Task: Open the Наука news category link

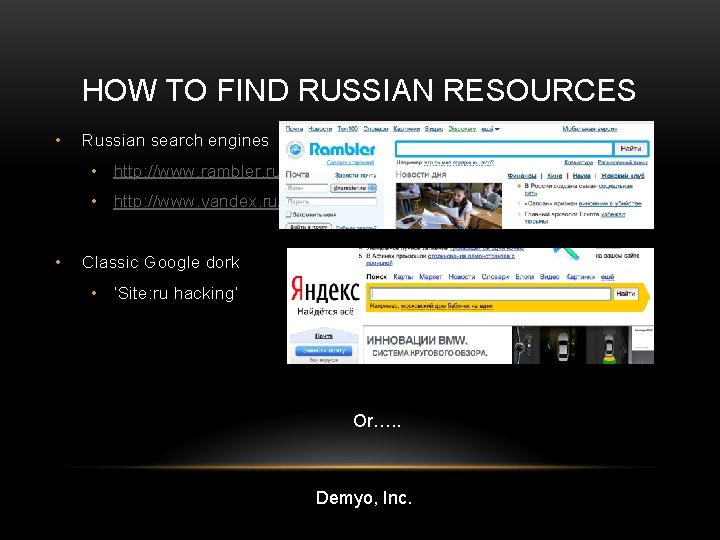Action: point(581,176)
